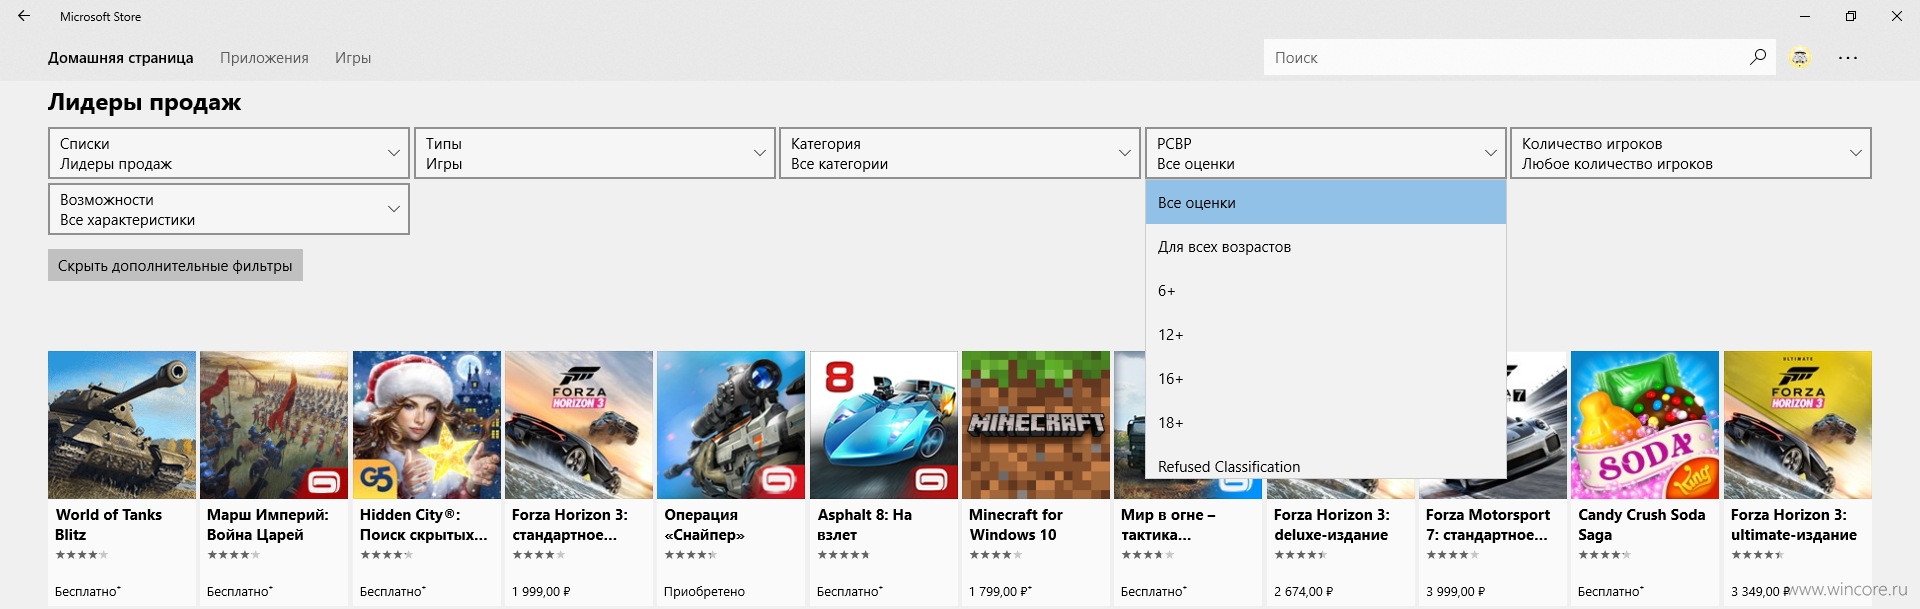Switch to the Приложения tab
The image size is (1920, 609).
[x=264, y=58]
